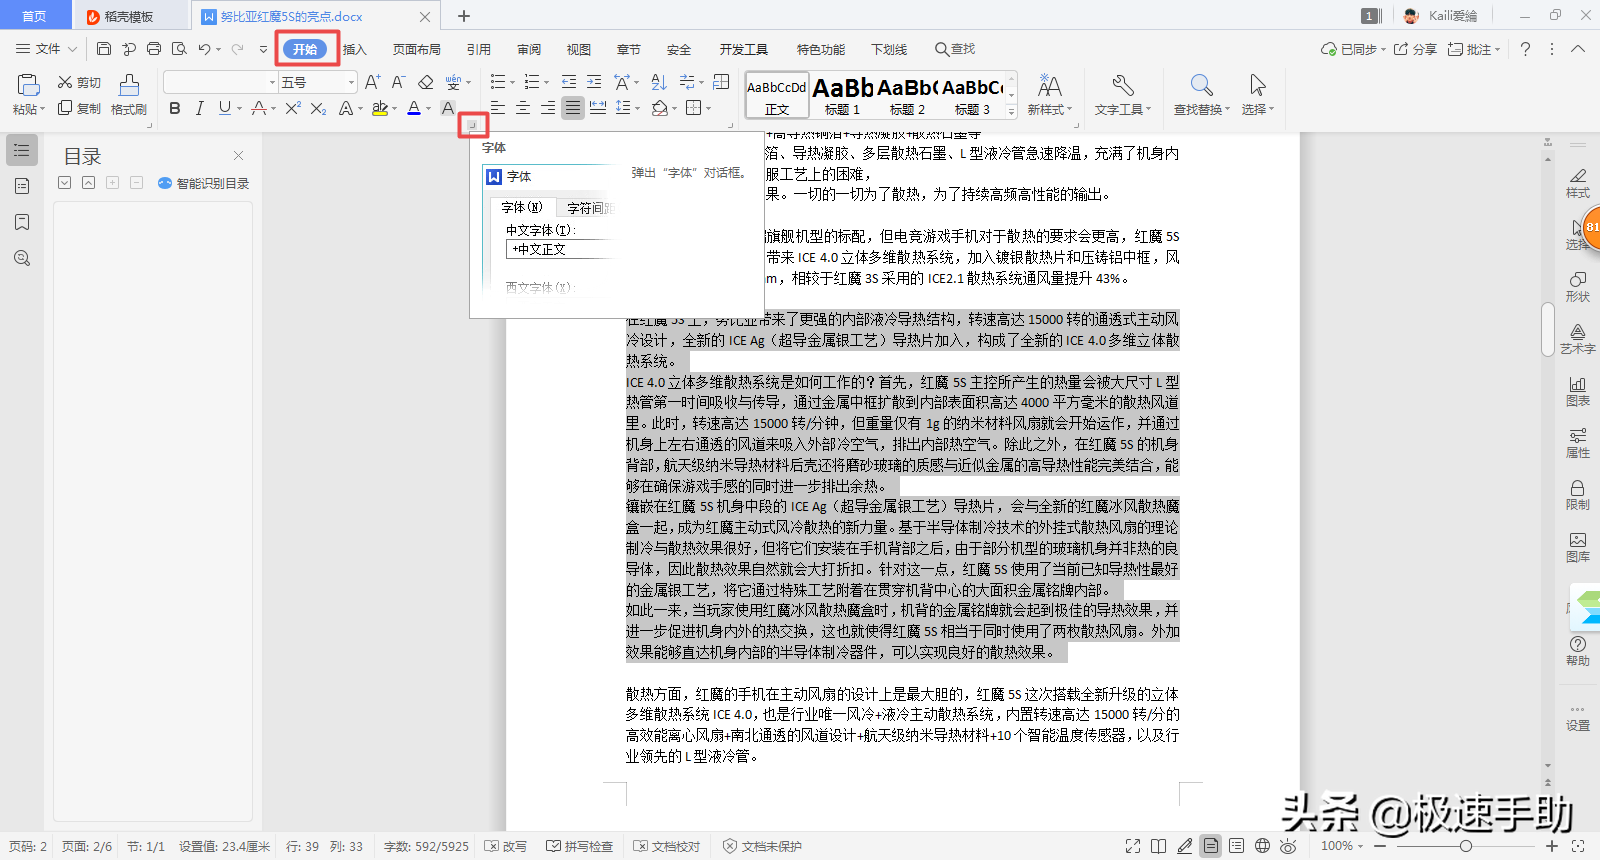Save the document with the save icon
Screen dimensions: 1600x860
104,48
